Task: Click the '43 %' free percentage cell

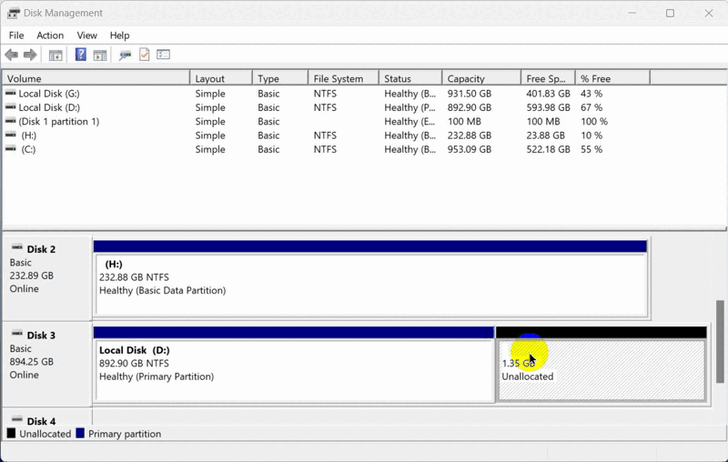Action: (x=591, y=93)
